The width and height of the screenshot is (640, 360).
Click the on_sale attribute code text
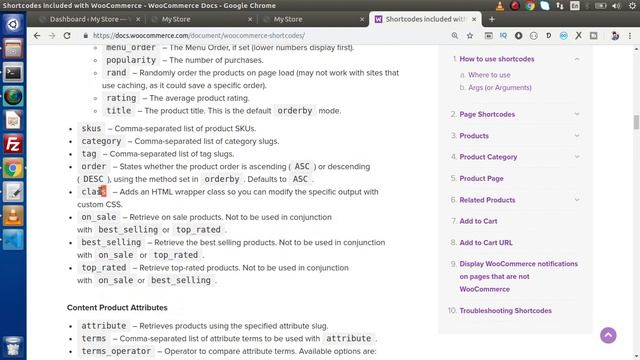[x=99, y=217]
